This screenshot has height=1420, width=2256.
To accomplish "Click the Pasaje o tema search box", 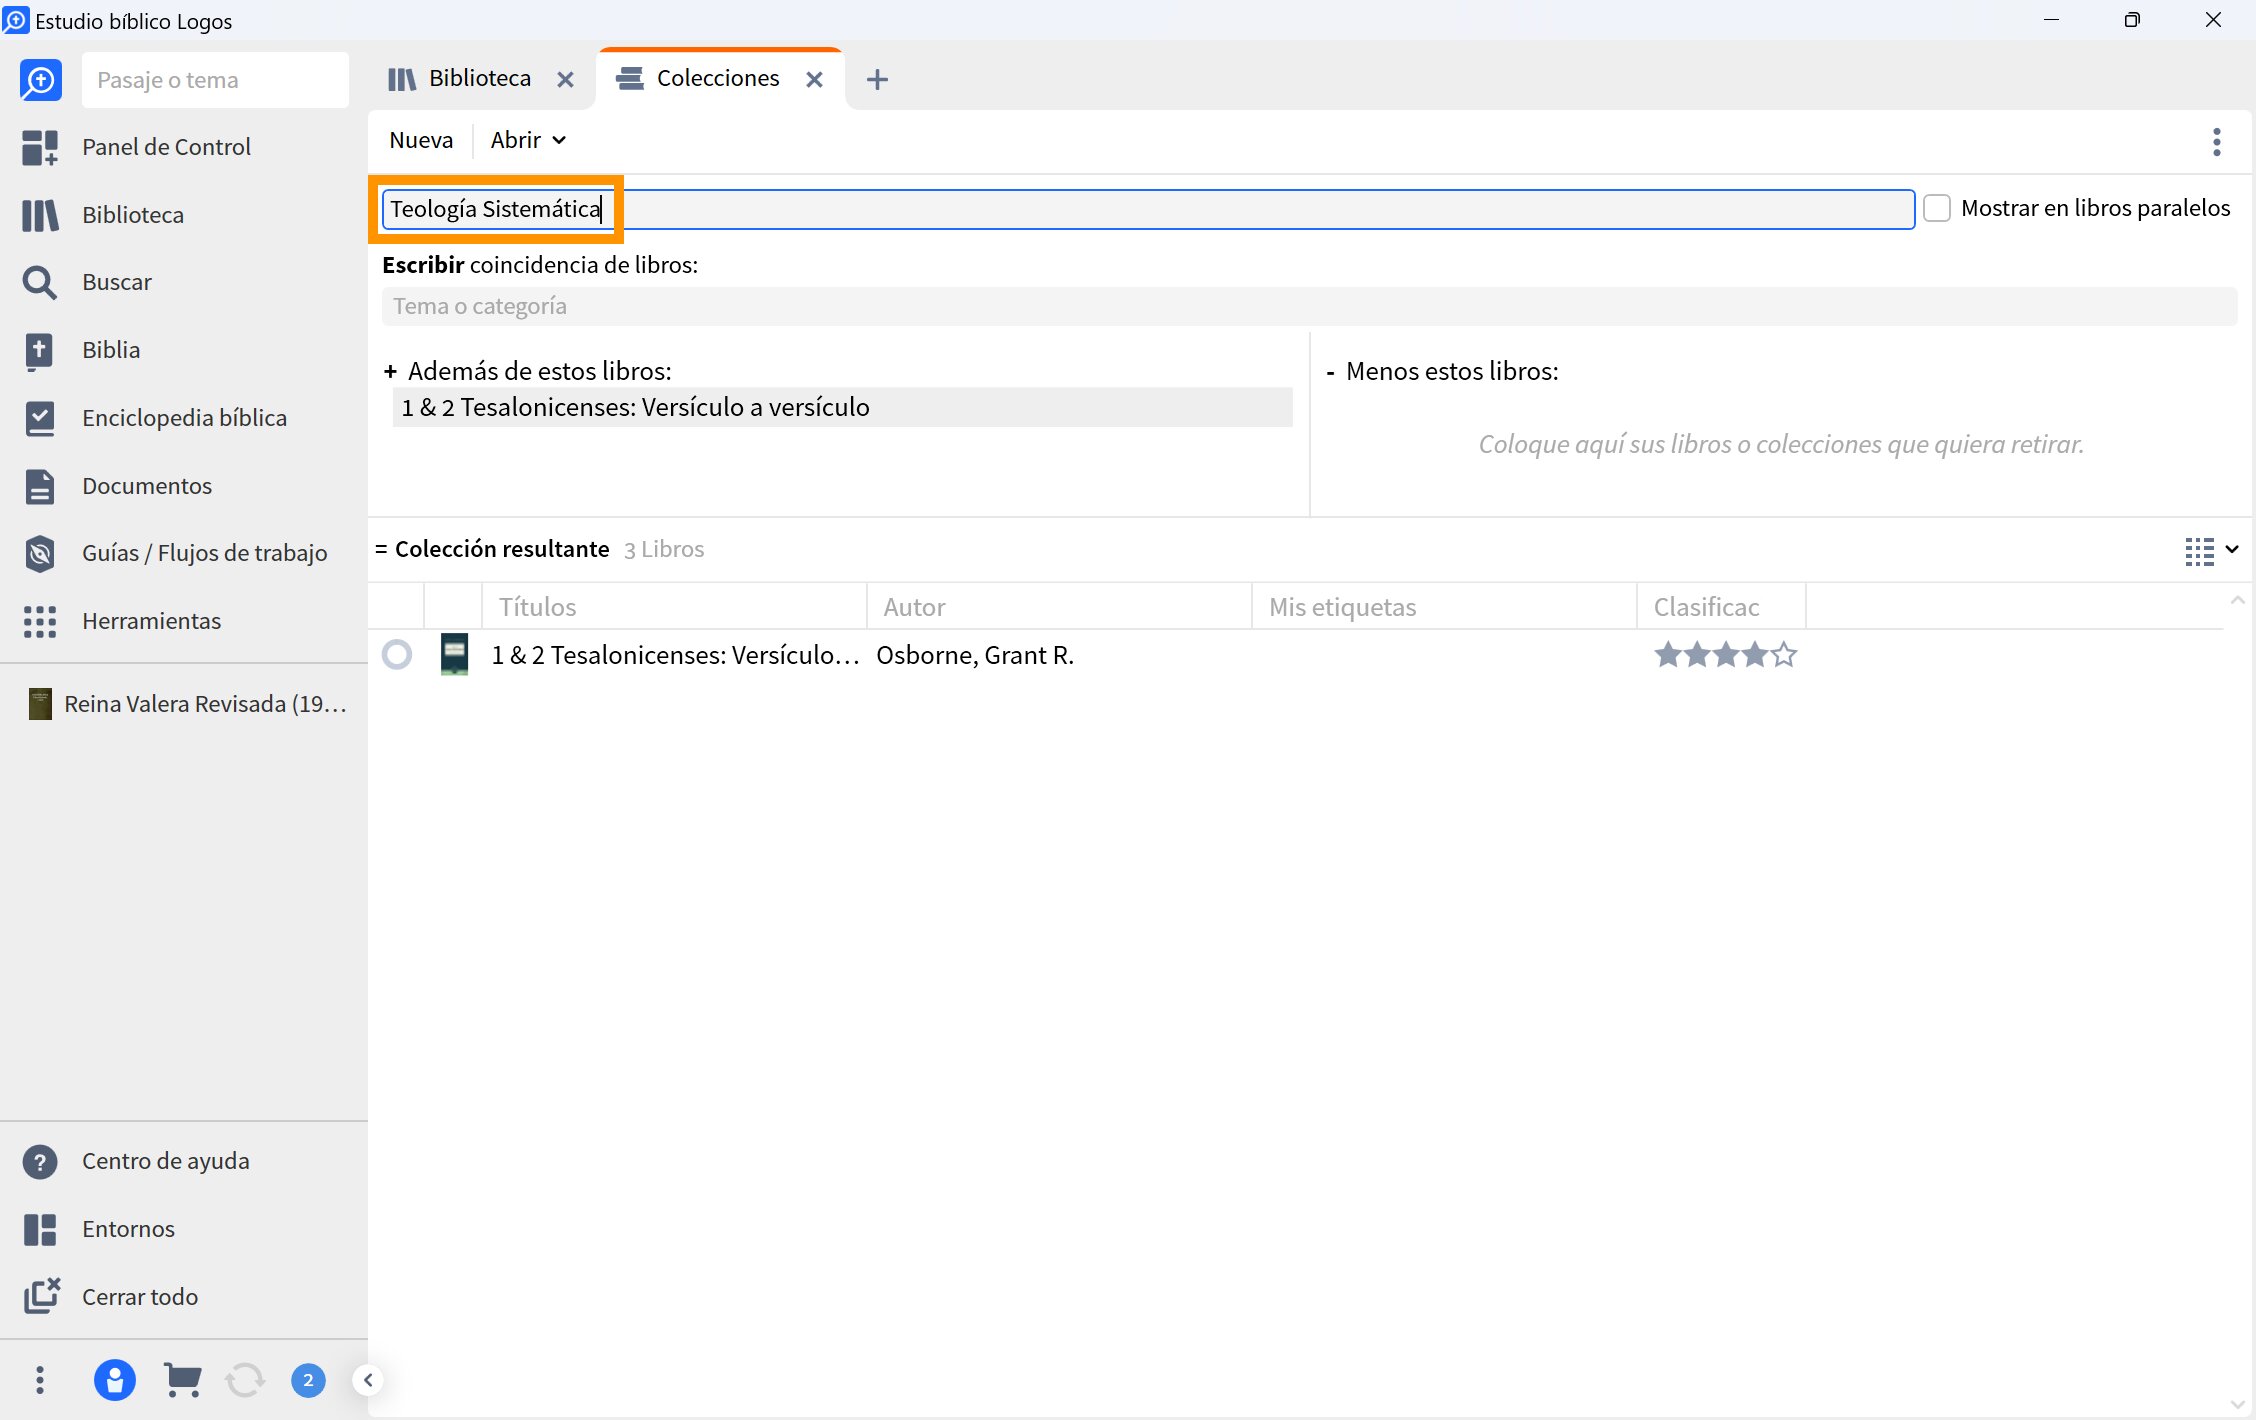I will coord(215,80).
